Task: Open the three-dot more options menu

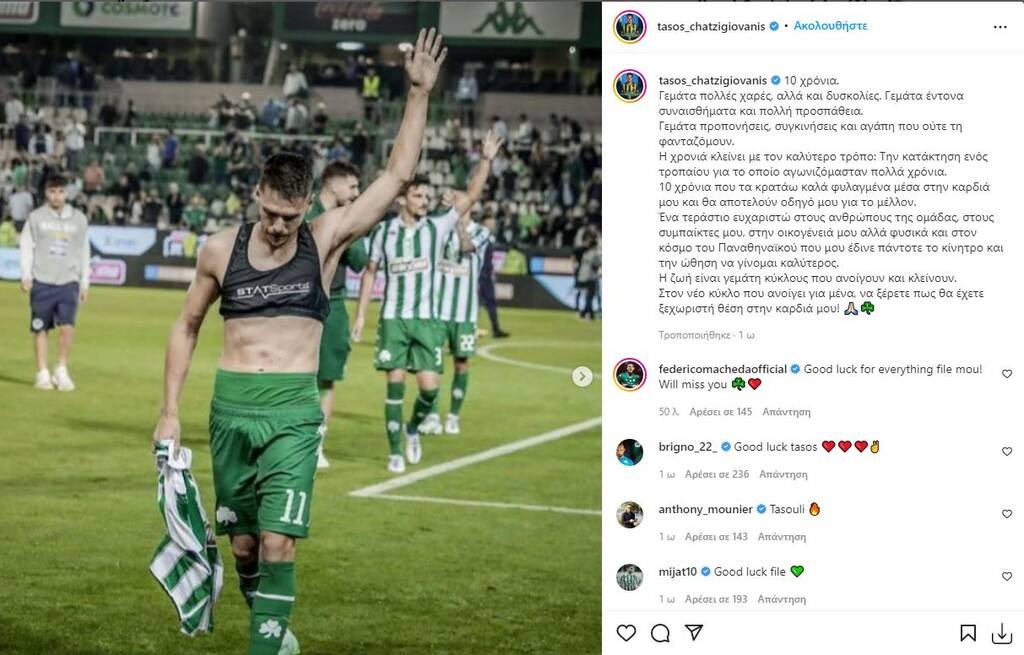Action: [1000, 27]
